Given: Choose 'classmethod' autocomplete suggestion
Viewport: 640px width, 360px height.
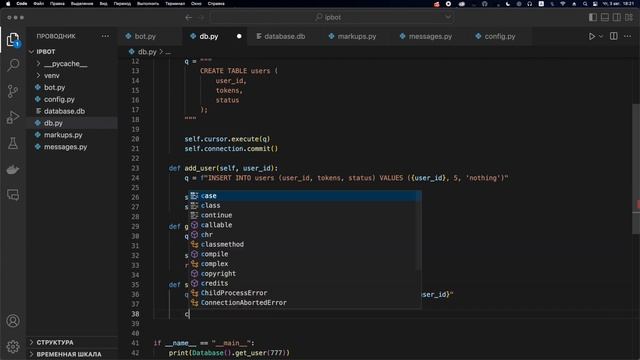Looking at the screenshot, I should (x=304, y=244).
